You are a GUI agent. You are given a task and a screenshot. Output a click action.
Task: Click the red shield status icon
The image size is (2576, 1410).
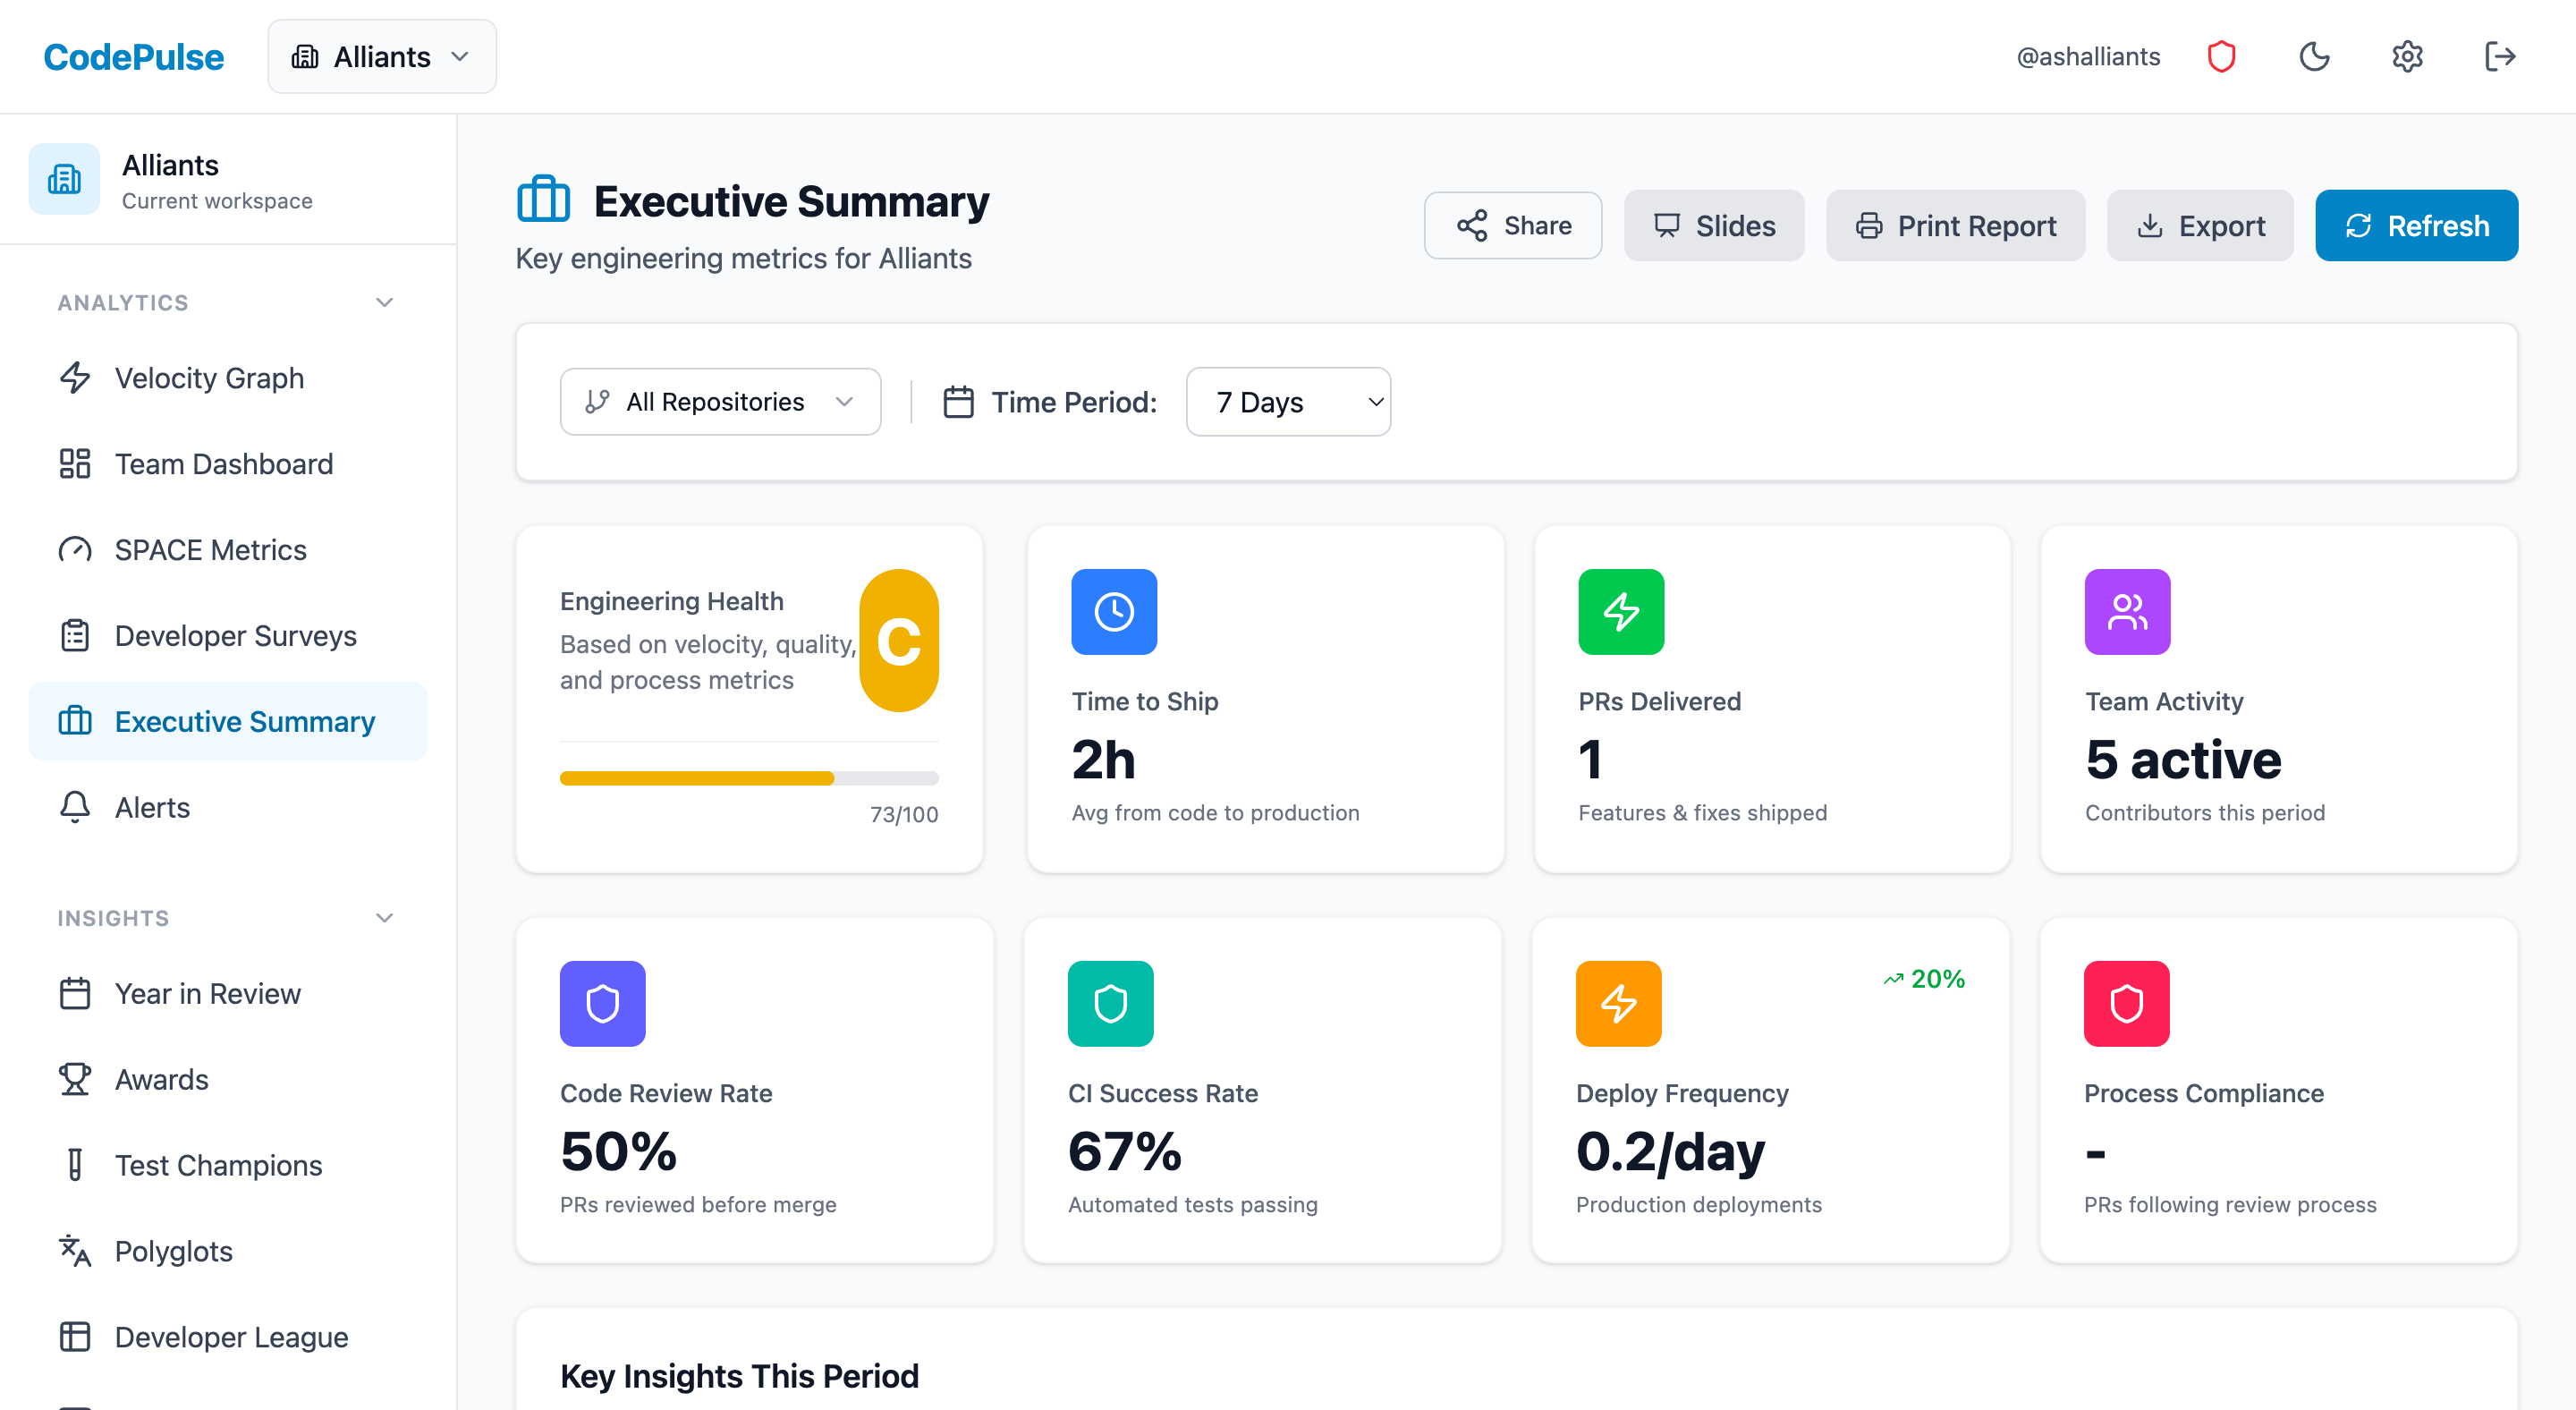pyautogui.click(x=2222, y=56)
